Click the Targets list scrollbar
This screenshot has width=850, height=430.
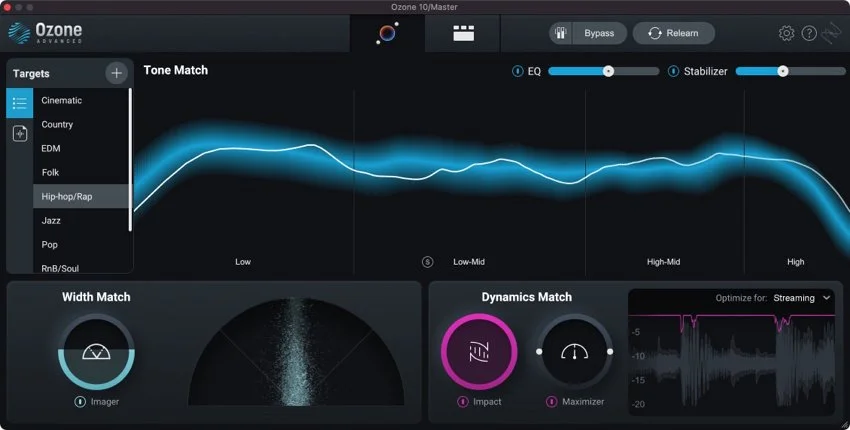[130, 160]
